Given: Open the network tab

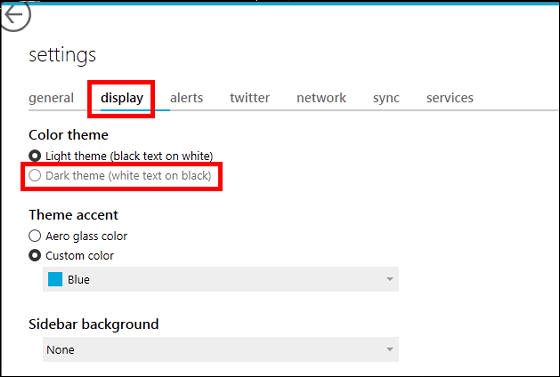Looking at the screenshot, I should pos(321,97).
